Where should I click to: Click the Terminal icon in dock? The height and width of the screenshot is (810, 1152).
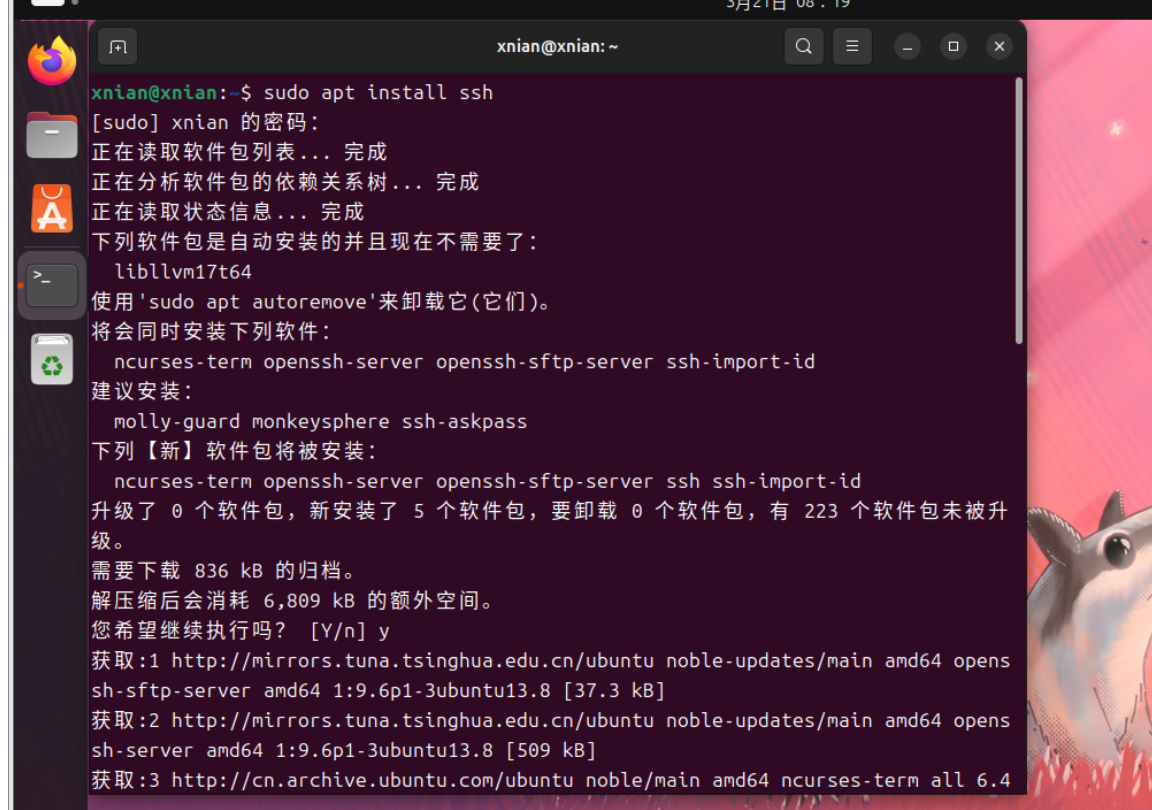52,285
